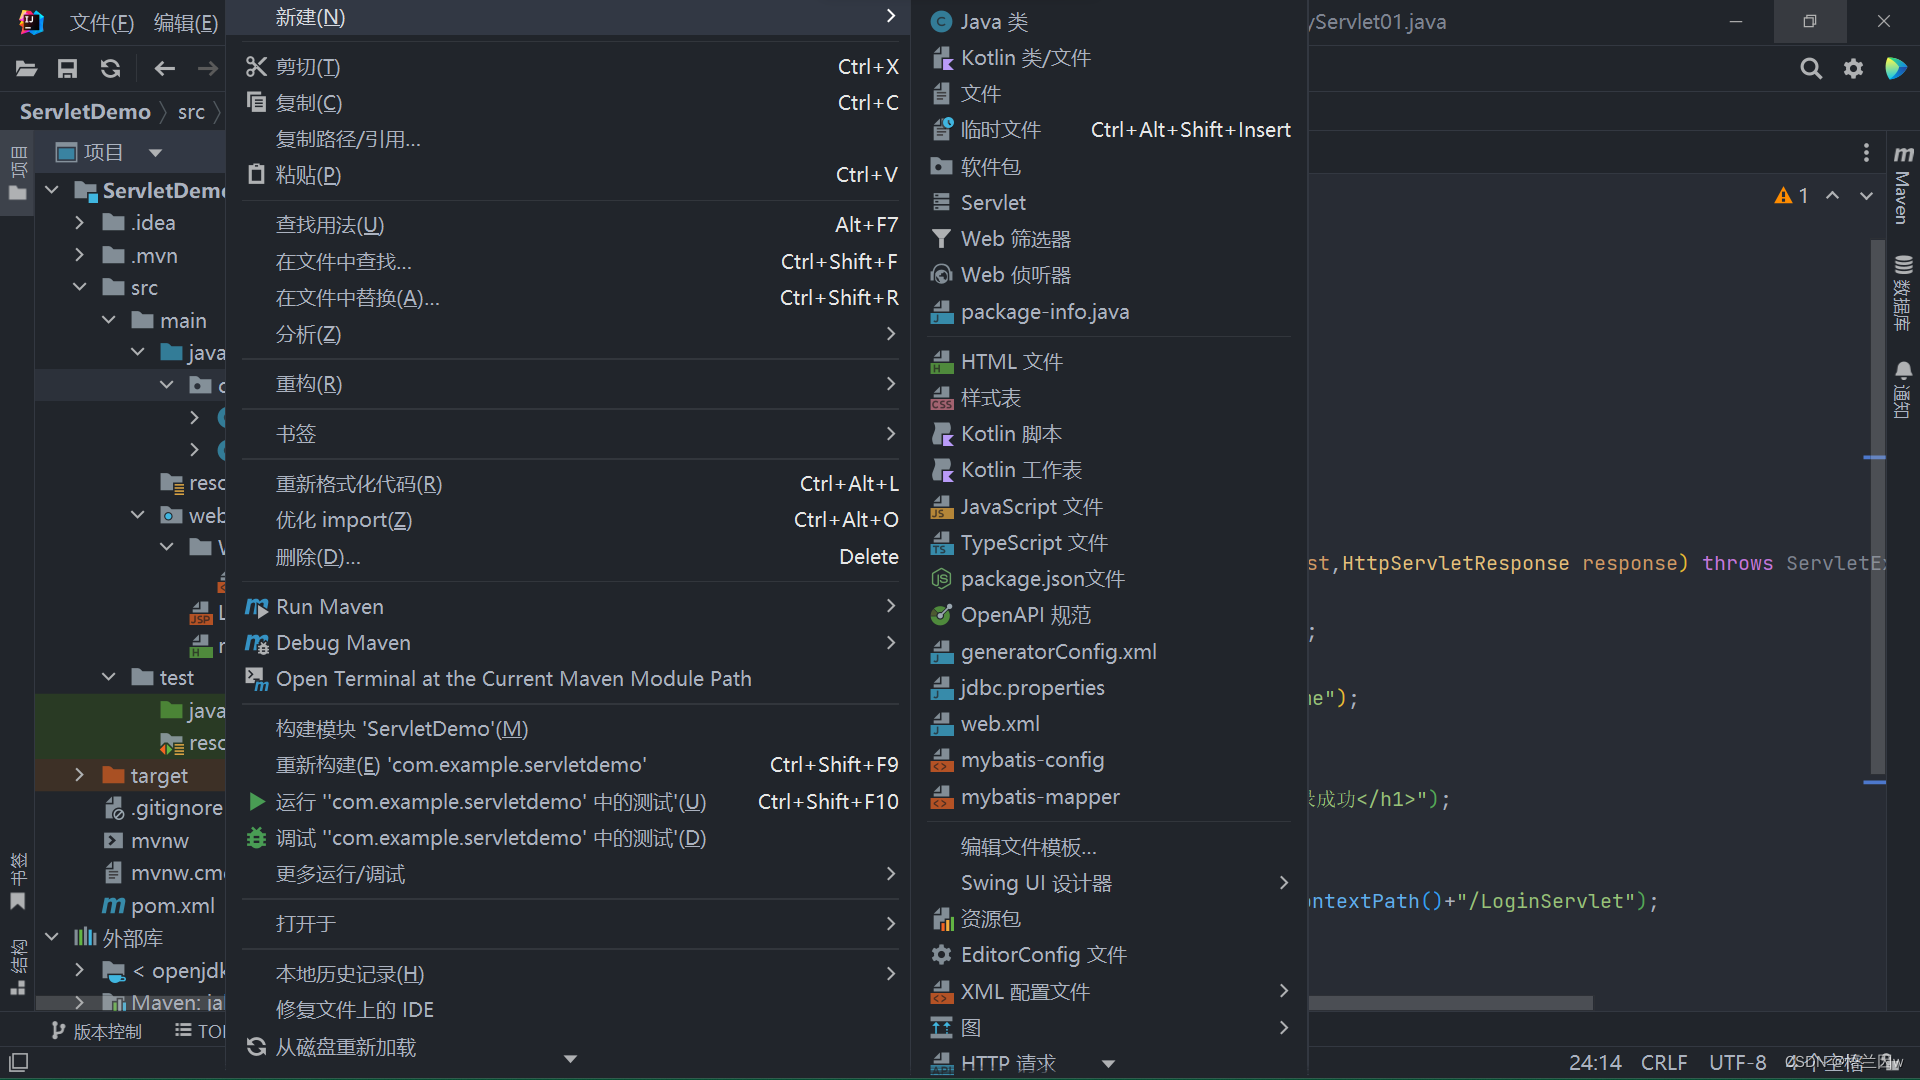Open the 文件(F) menu
Screen dimensions: 1920x1080
coord(102,22)
